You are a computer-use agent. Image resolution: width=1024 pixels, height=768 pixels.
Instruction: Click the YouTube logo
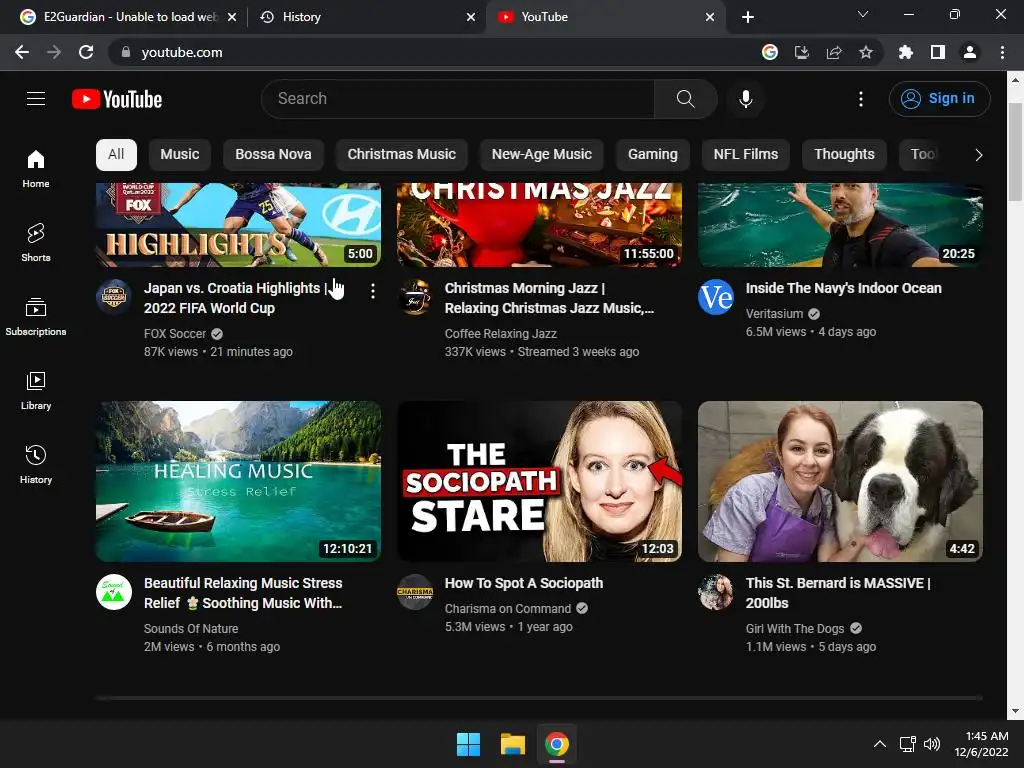(117, 99)
